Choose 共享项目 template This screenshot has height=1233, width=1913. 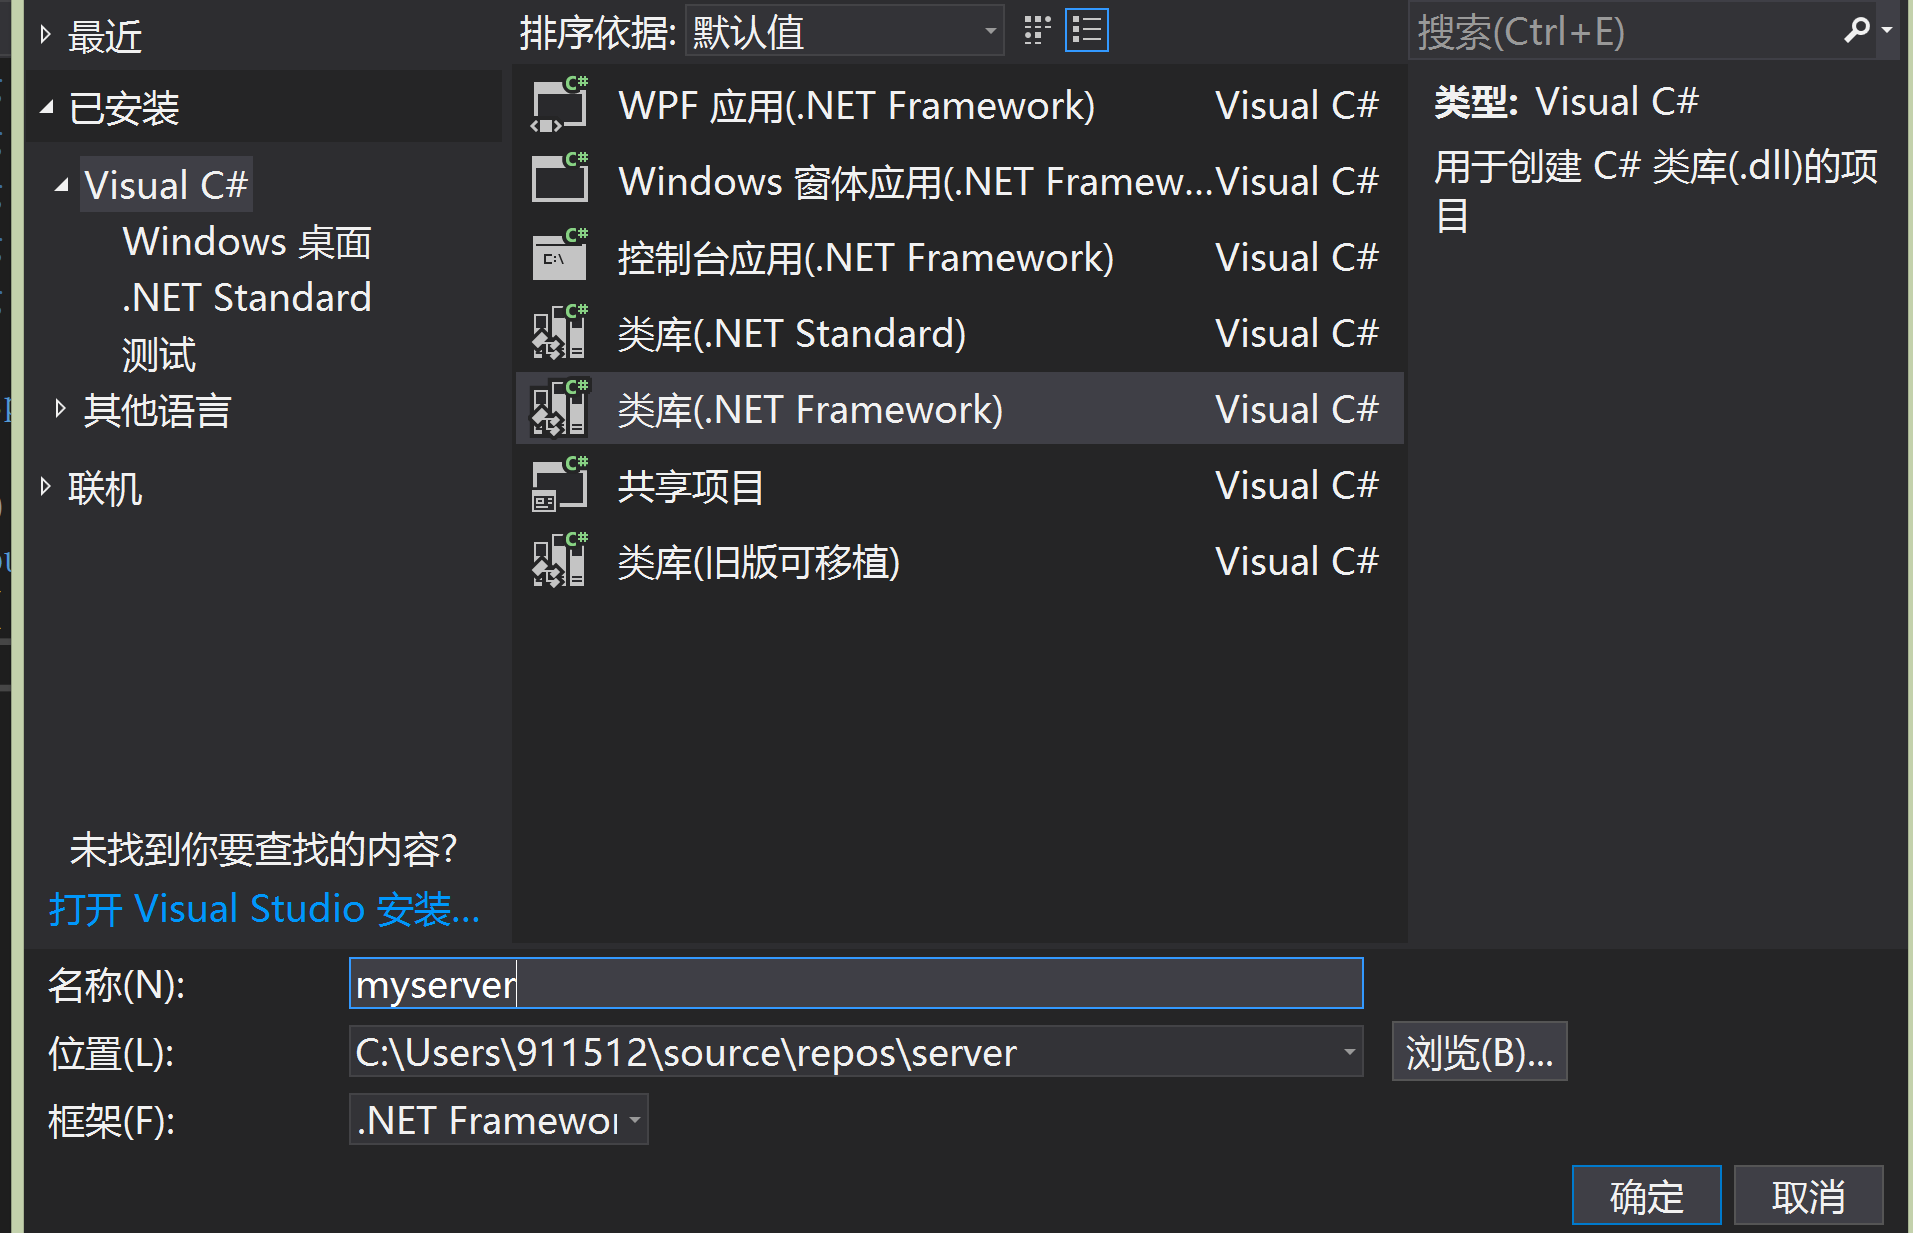tap(960, 485)
